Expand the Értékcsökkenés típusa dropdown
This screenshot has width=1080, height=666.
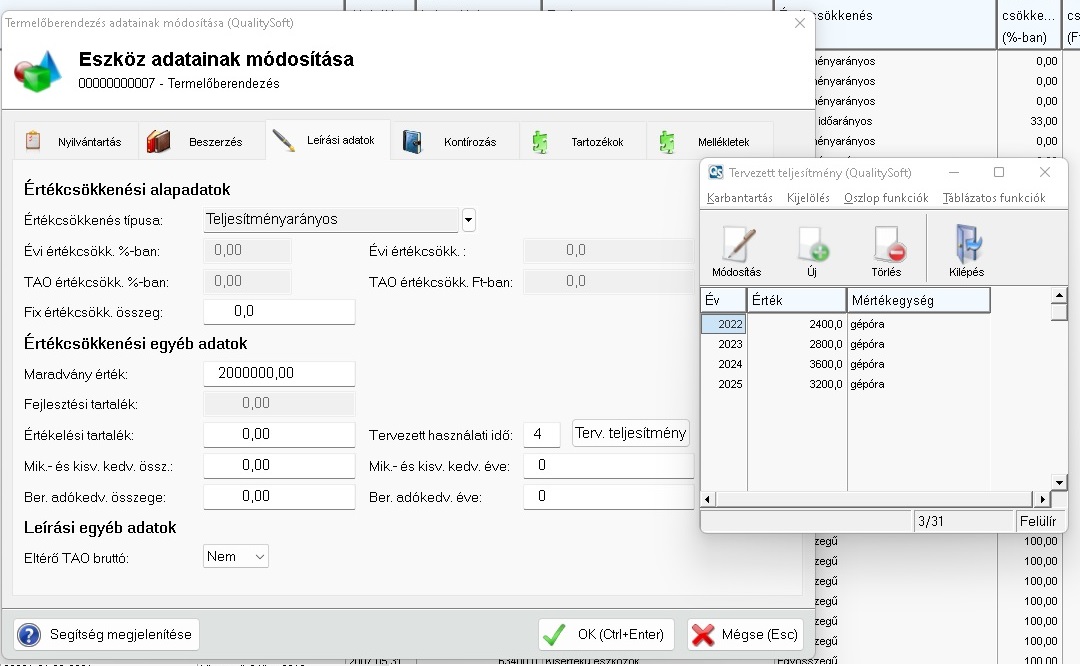pyautogui.click(x=468, y=220)
